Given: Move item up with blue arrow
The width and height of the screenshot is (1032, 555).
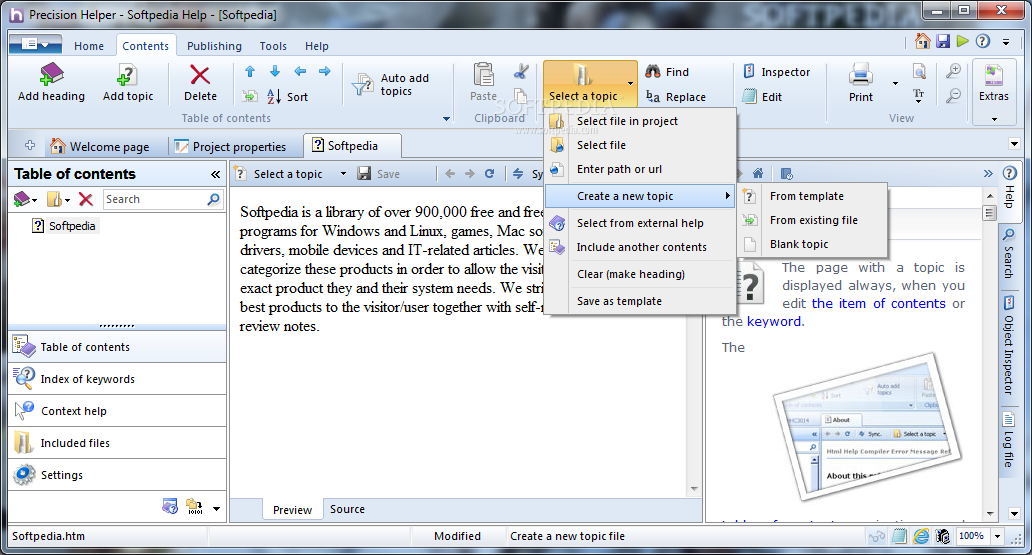Looking at the screenshot, I should click(x=249, y=72).
